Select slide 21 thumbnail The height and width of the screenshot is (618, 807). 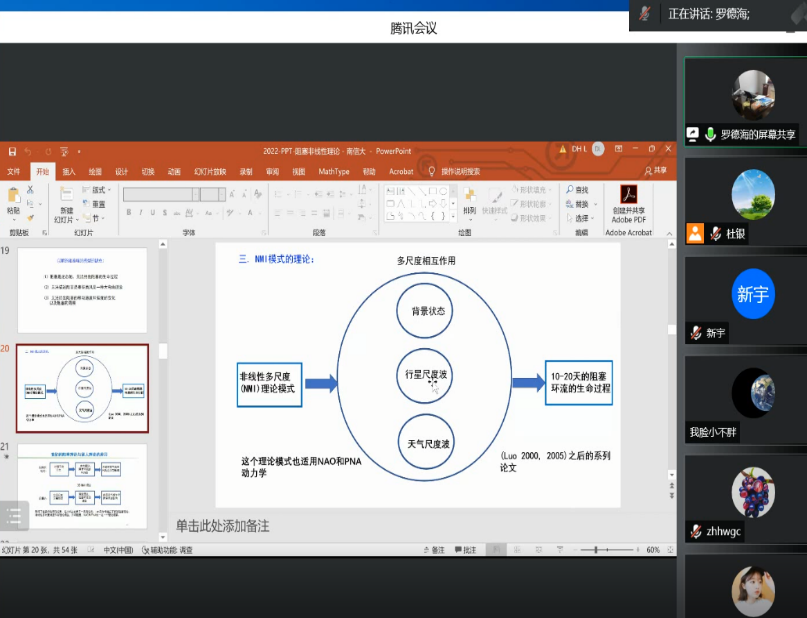pyautogui.click(x=82, y=486)
